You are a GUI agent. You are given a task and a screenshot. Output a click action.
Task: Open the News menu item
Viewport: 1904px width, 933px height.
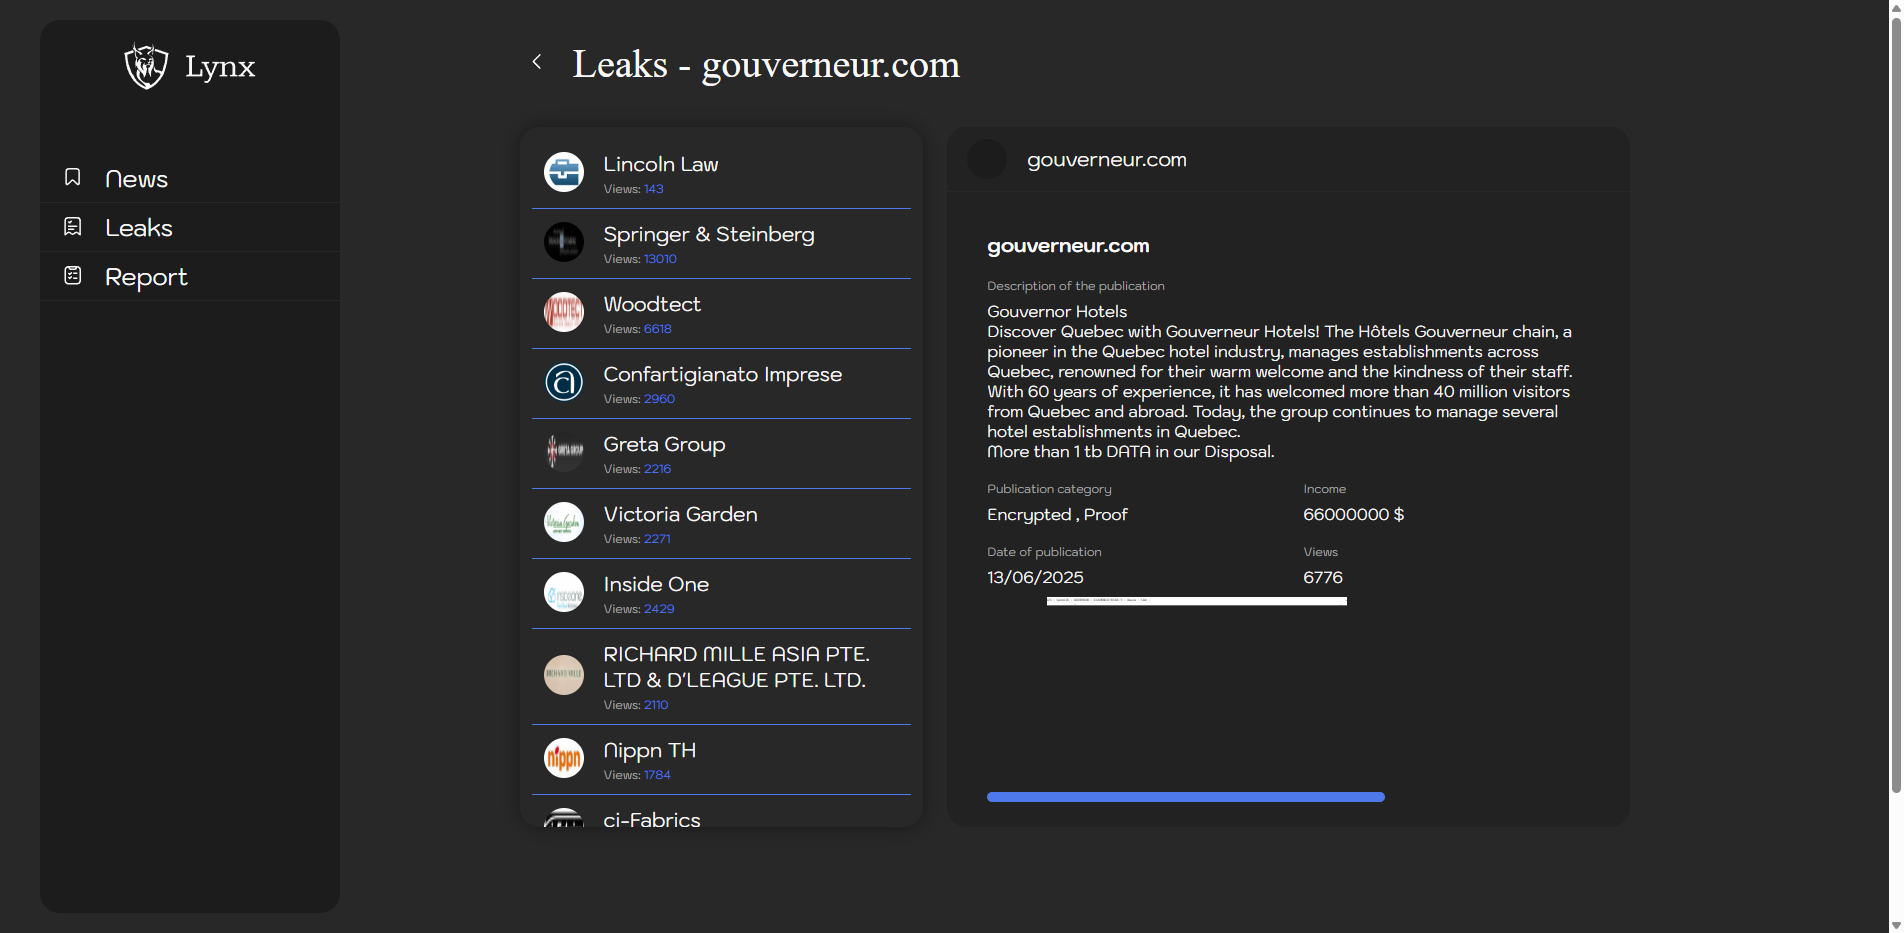tap(136, 179)
